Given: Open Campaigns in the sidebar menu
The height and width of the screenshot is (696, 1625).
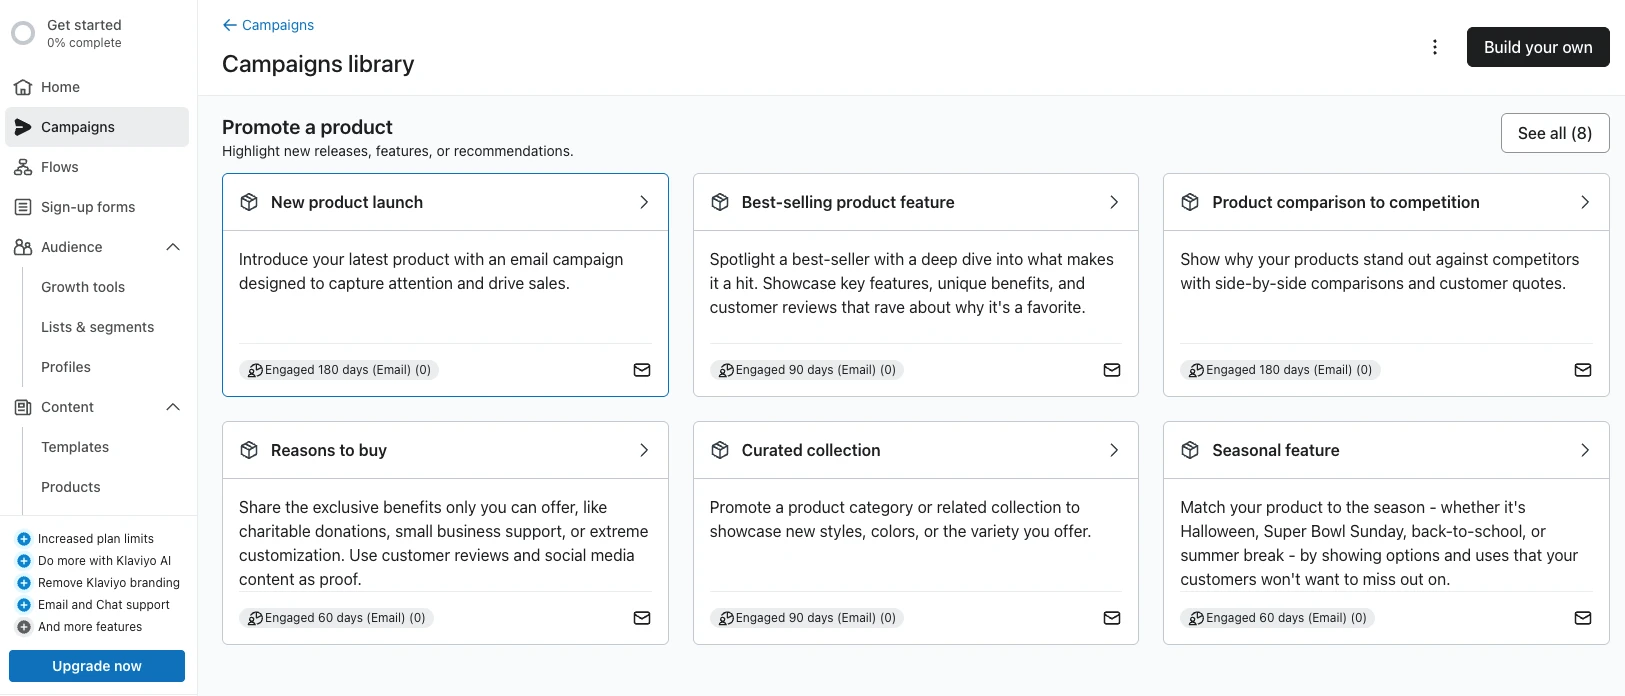Looking at the screenshot, I should point(78,127).
